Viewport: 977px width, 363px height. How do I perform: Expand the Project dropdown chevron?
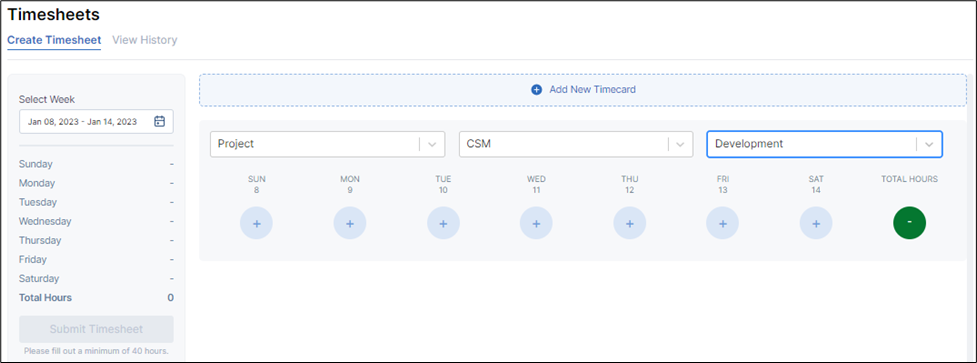(432, 144)
